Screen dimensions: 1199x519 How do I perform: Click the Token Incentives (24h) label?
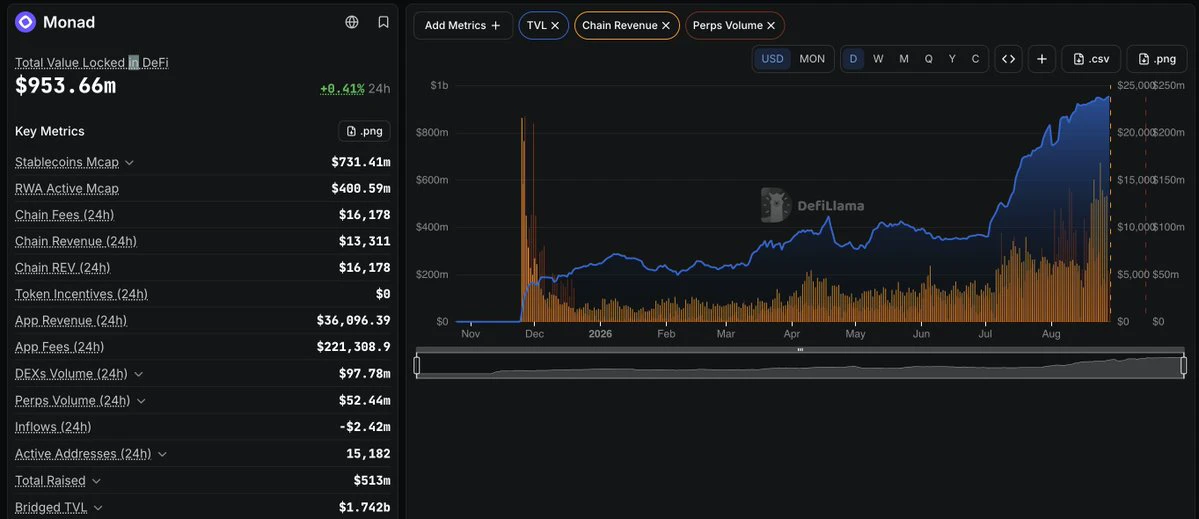[81, 294]
